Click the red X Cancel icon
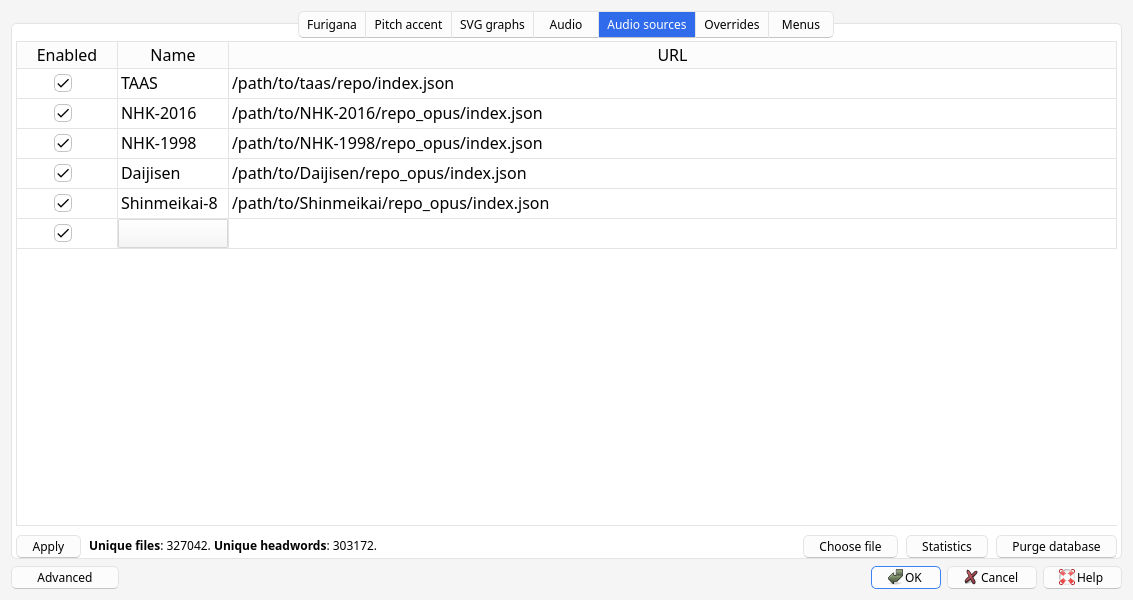This screenshot has height=600, width=1133. click(x=970, y=577)
